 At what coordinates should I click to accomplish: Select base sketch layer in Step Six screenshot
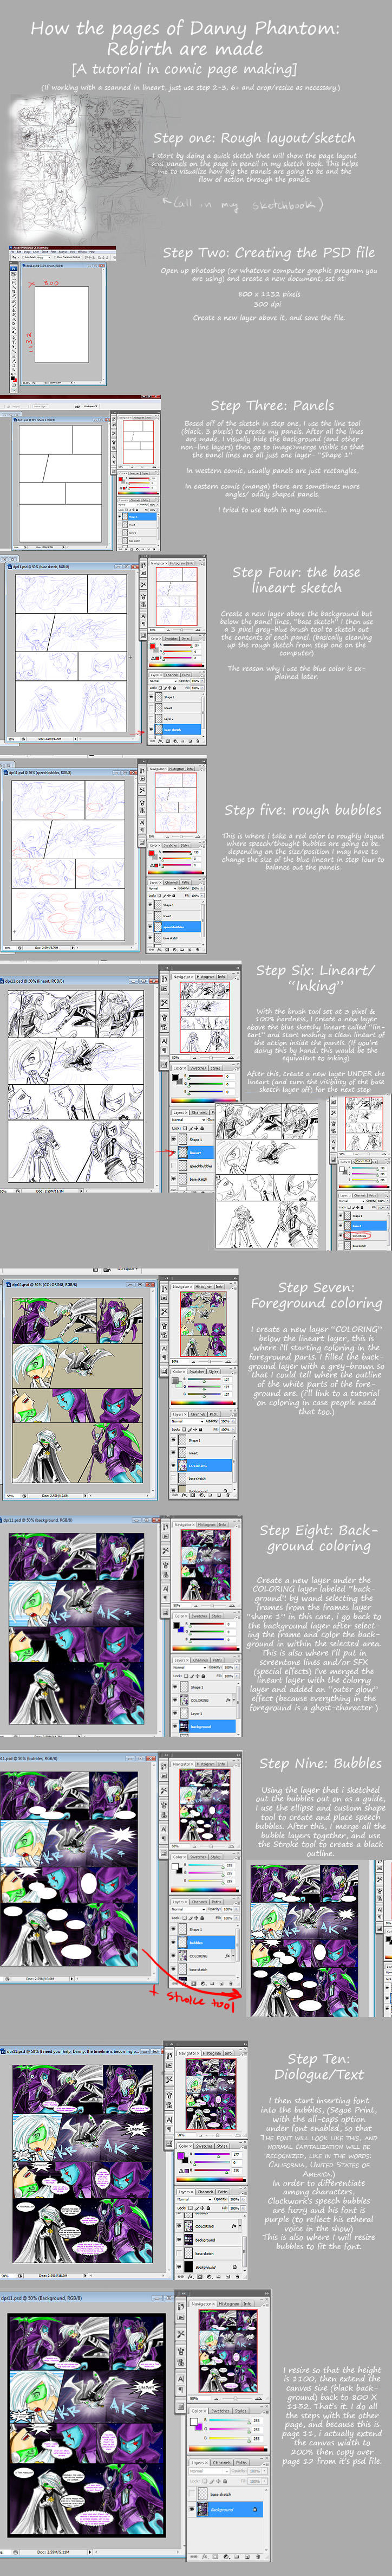pyautogui.click(x=193, y=1179)
